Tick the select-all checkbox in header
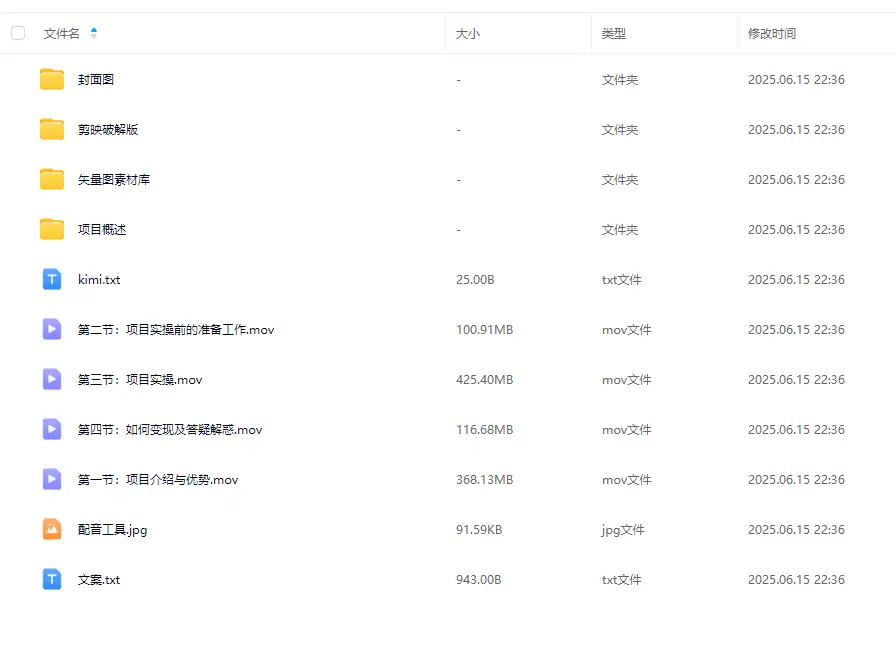896x672 pixels. tap(18, 33)
